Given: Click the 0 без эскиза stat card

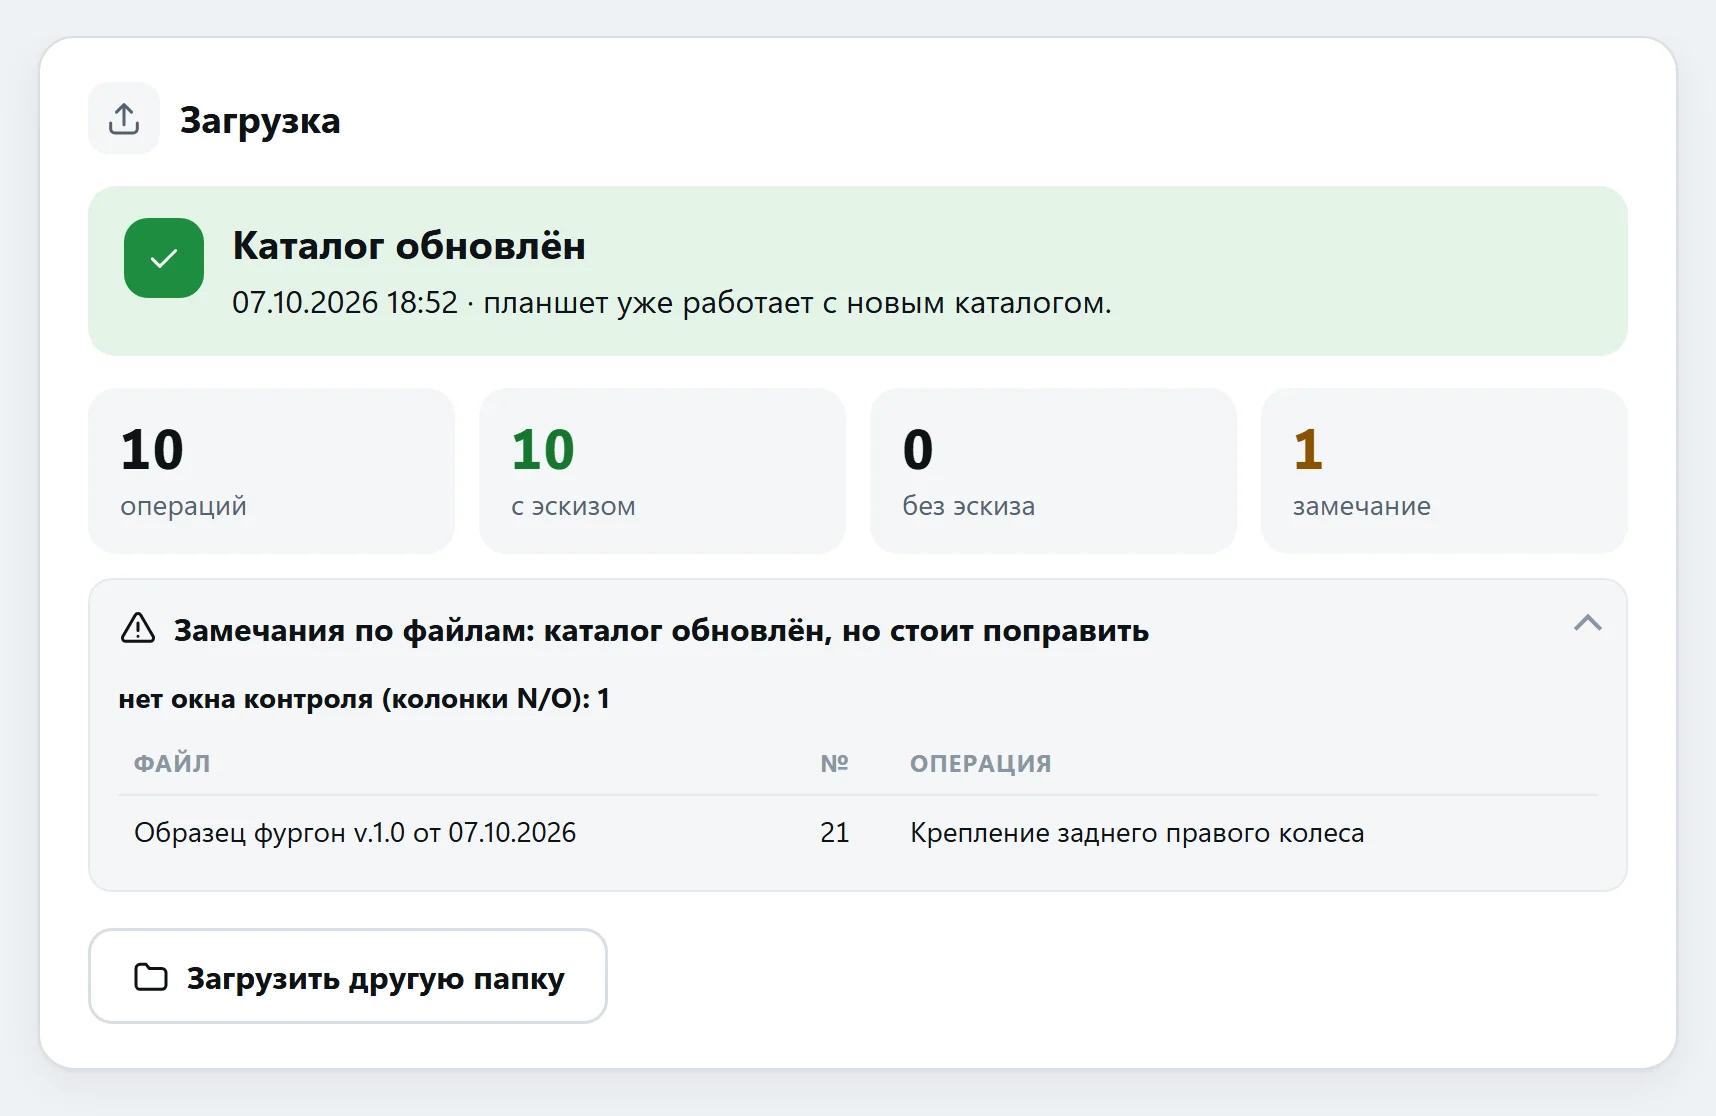Looking at the screenshot, I should [1054, 471].
